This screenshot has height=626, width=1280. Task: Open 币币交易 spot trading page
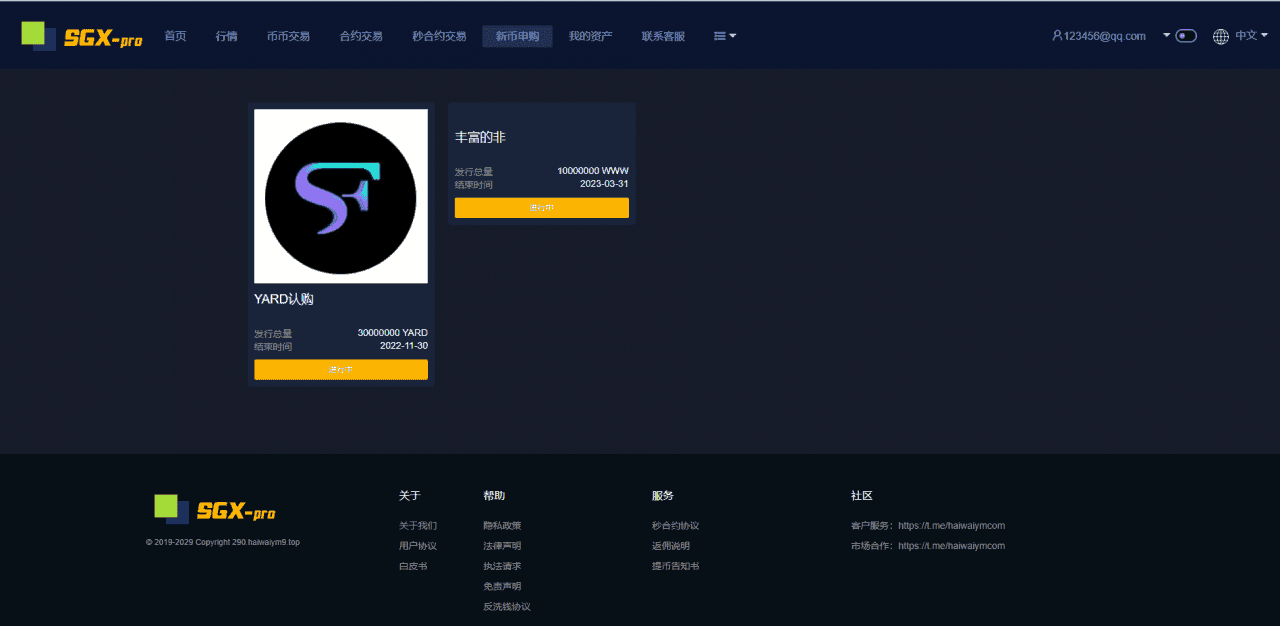[x=288, y=36]
